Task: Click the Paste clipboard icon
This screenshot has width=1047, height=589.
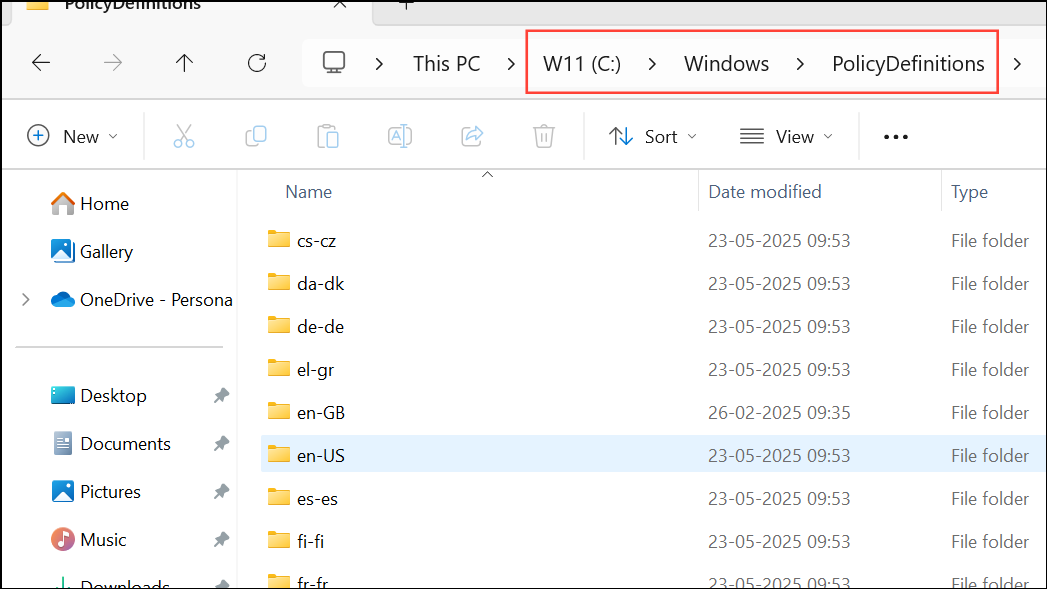Action: coord(328,136)
